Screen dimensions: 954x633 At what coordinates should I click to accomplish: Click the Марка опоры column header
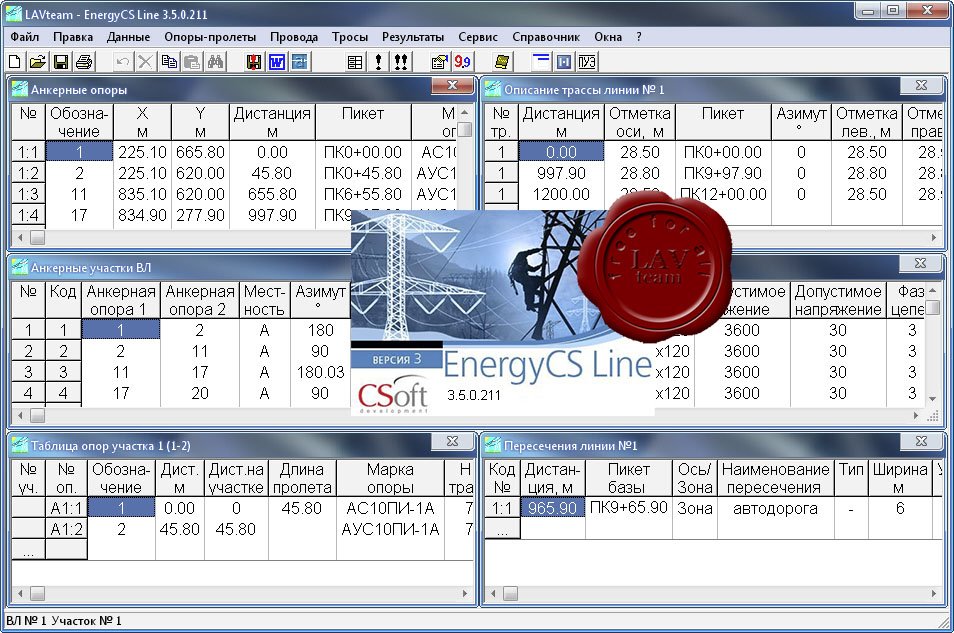tap(390, 478)
